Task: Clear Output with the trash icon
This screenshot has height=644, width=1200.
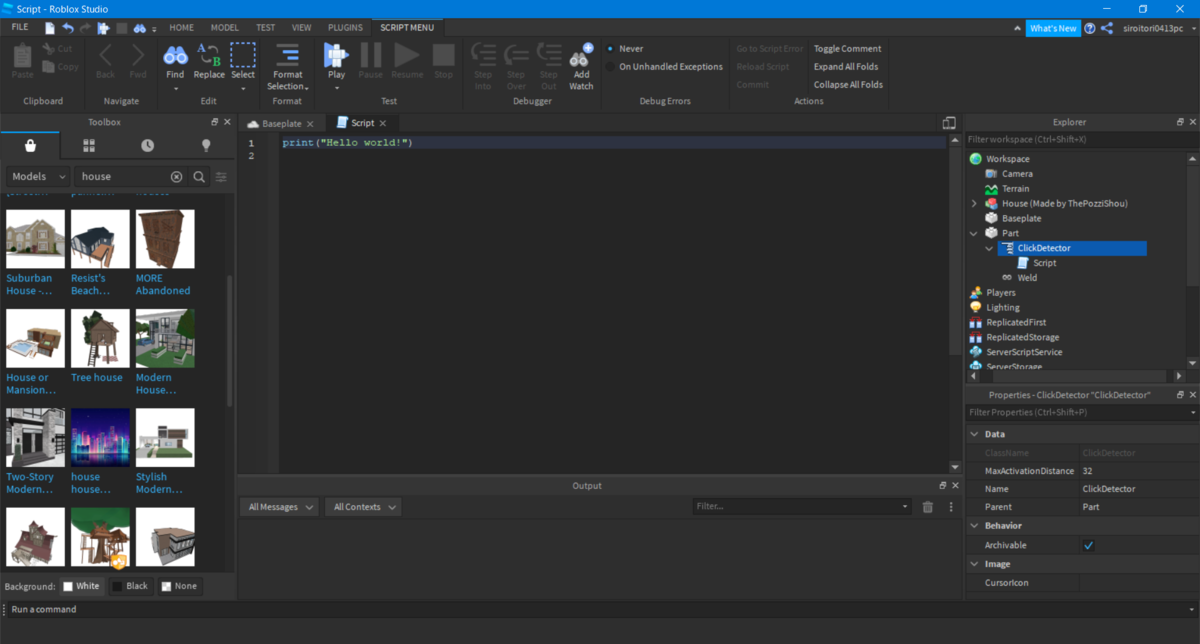Action: [928, 507]
